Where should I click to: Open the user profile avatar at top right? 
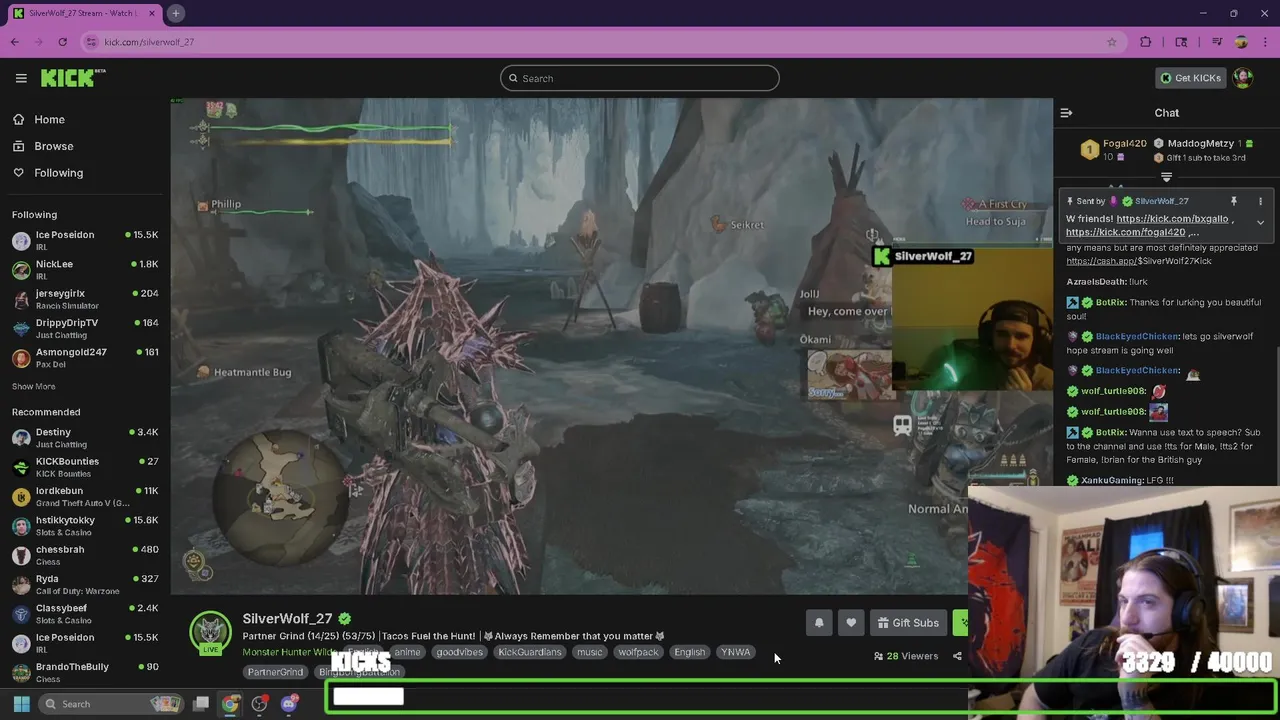pos(1243,78)
